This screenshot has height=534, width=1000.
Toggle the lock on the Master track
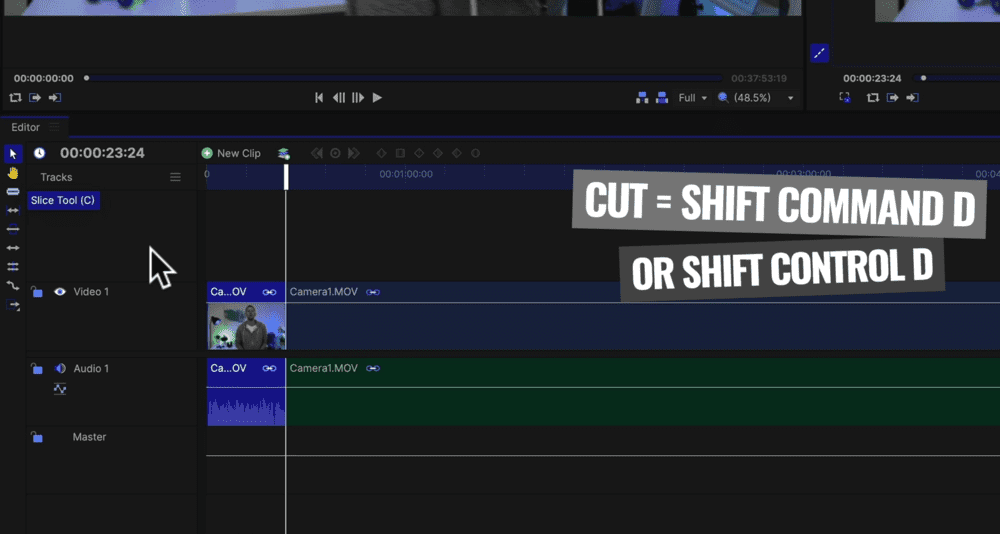click(x=37, y=437)
